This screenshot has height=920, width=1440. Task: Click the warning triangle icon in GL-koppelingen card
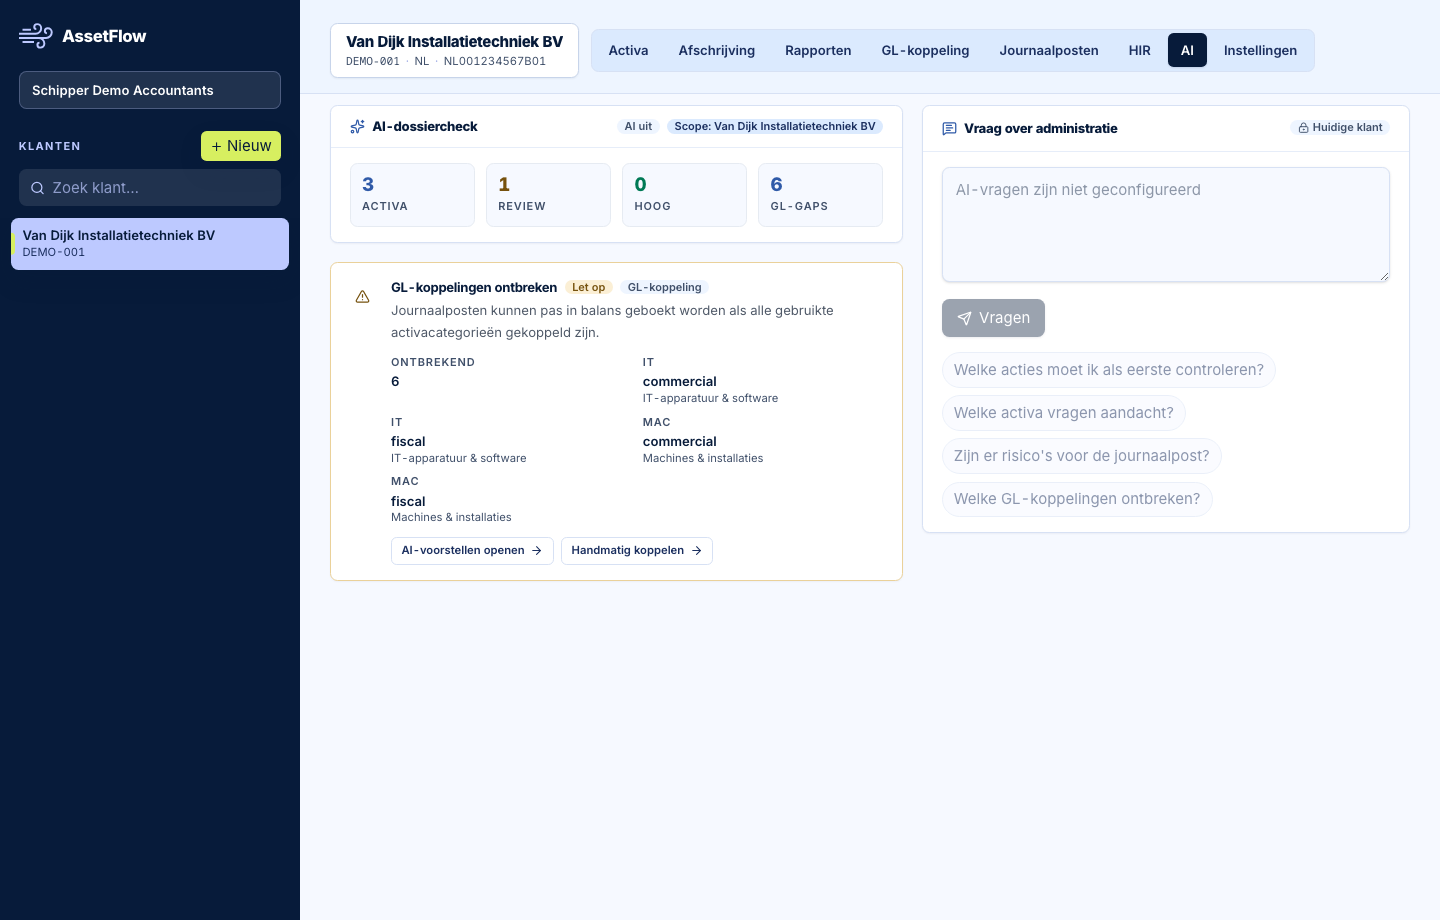[363, 297]
